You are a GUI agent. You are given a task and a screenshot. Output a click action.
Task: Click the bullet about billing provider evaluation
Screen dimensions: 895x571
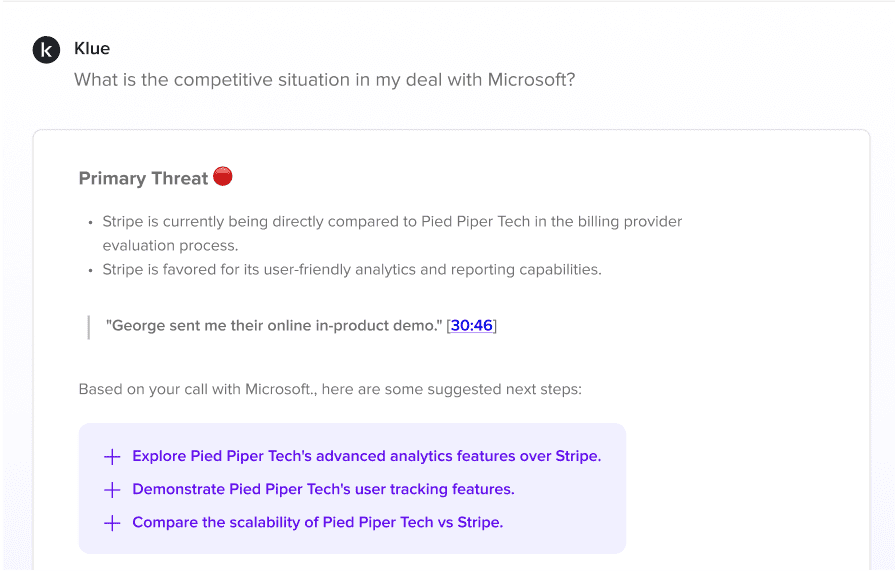tap(392, 221)
